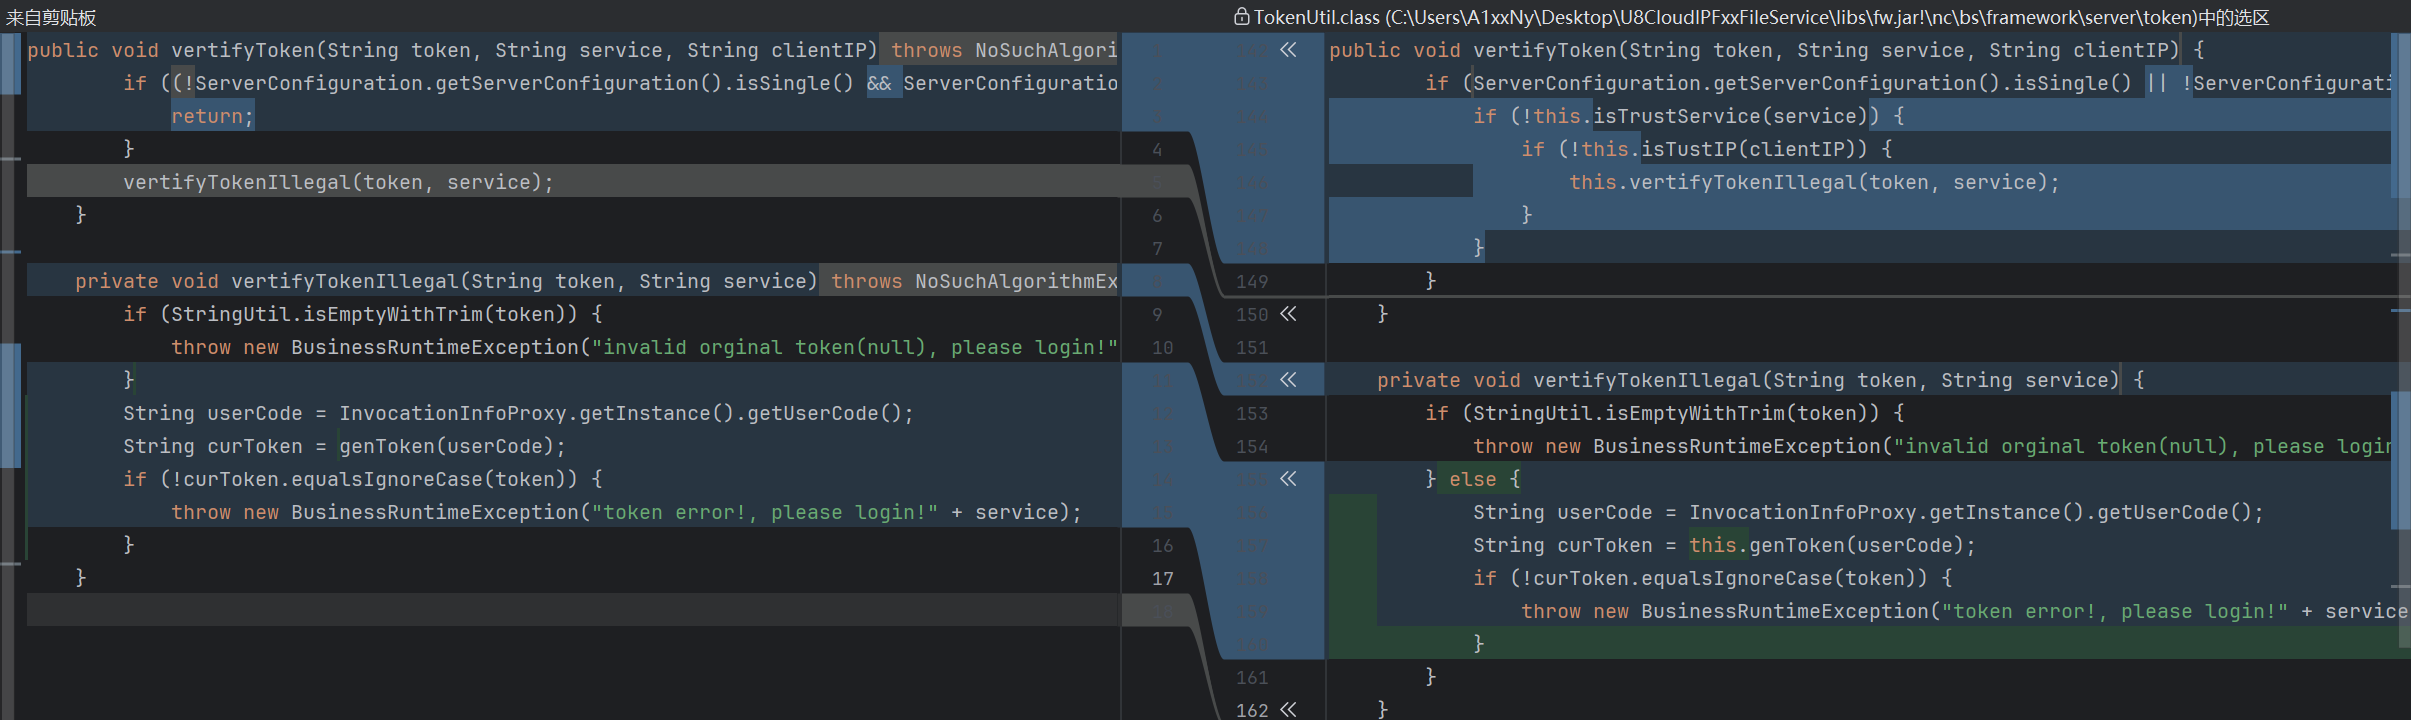Click the clipboard pane title 来自剪贴板
The width and height of the screenshot is (2411, 720).
pos(51,17)
